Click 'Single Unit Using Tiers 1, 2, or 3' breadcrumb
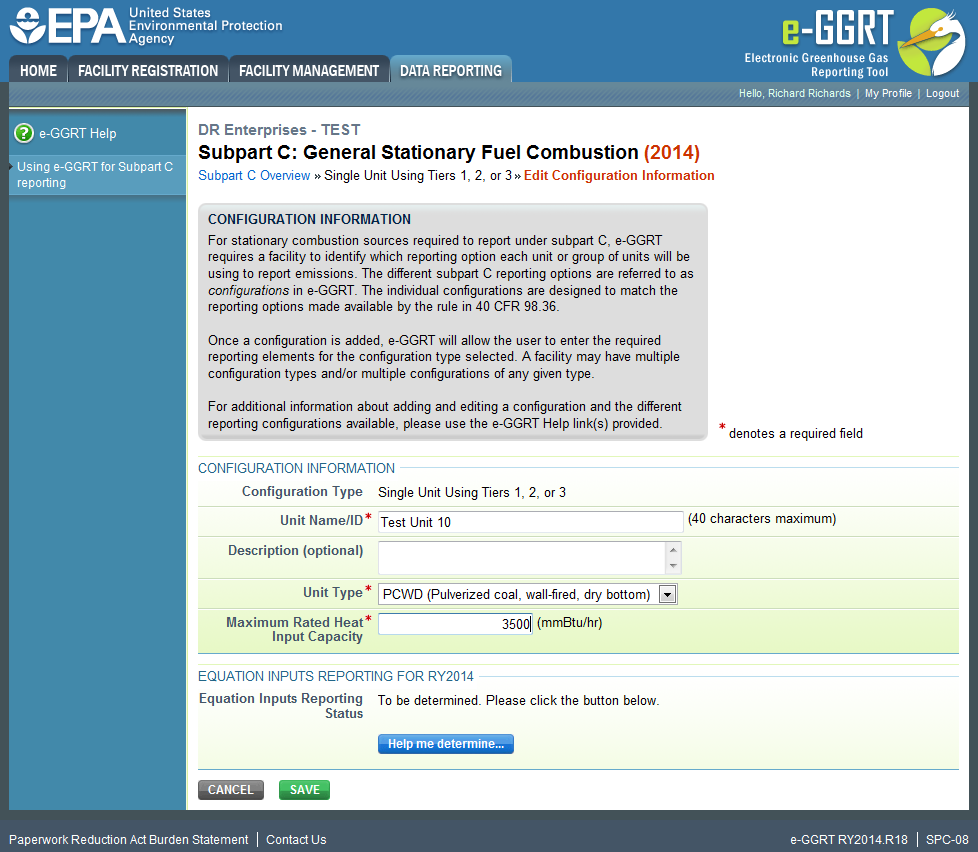 (x=418, y=175)
